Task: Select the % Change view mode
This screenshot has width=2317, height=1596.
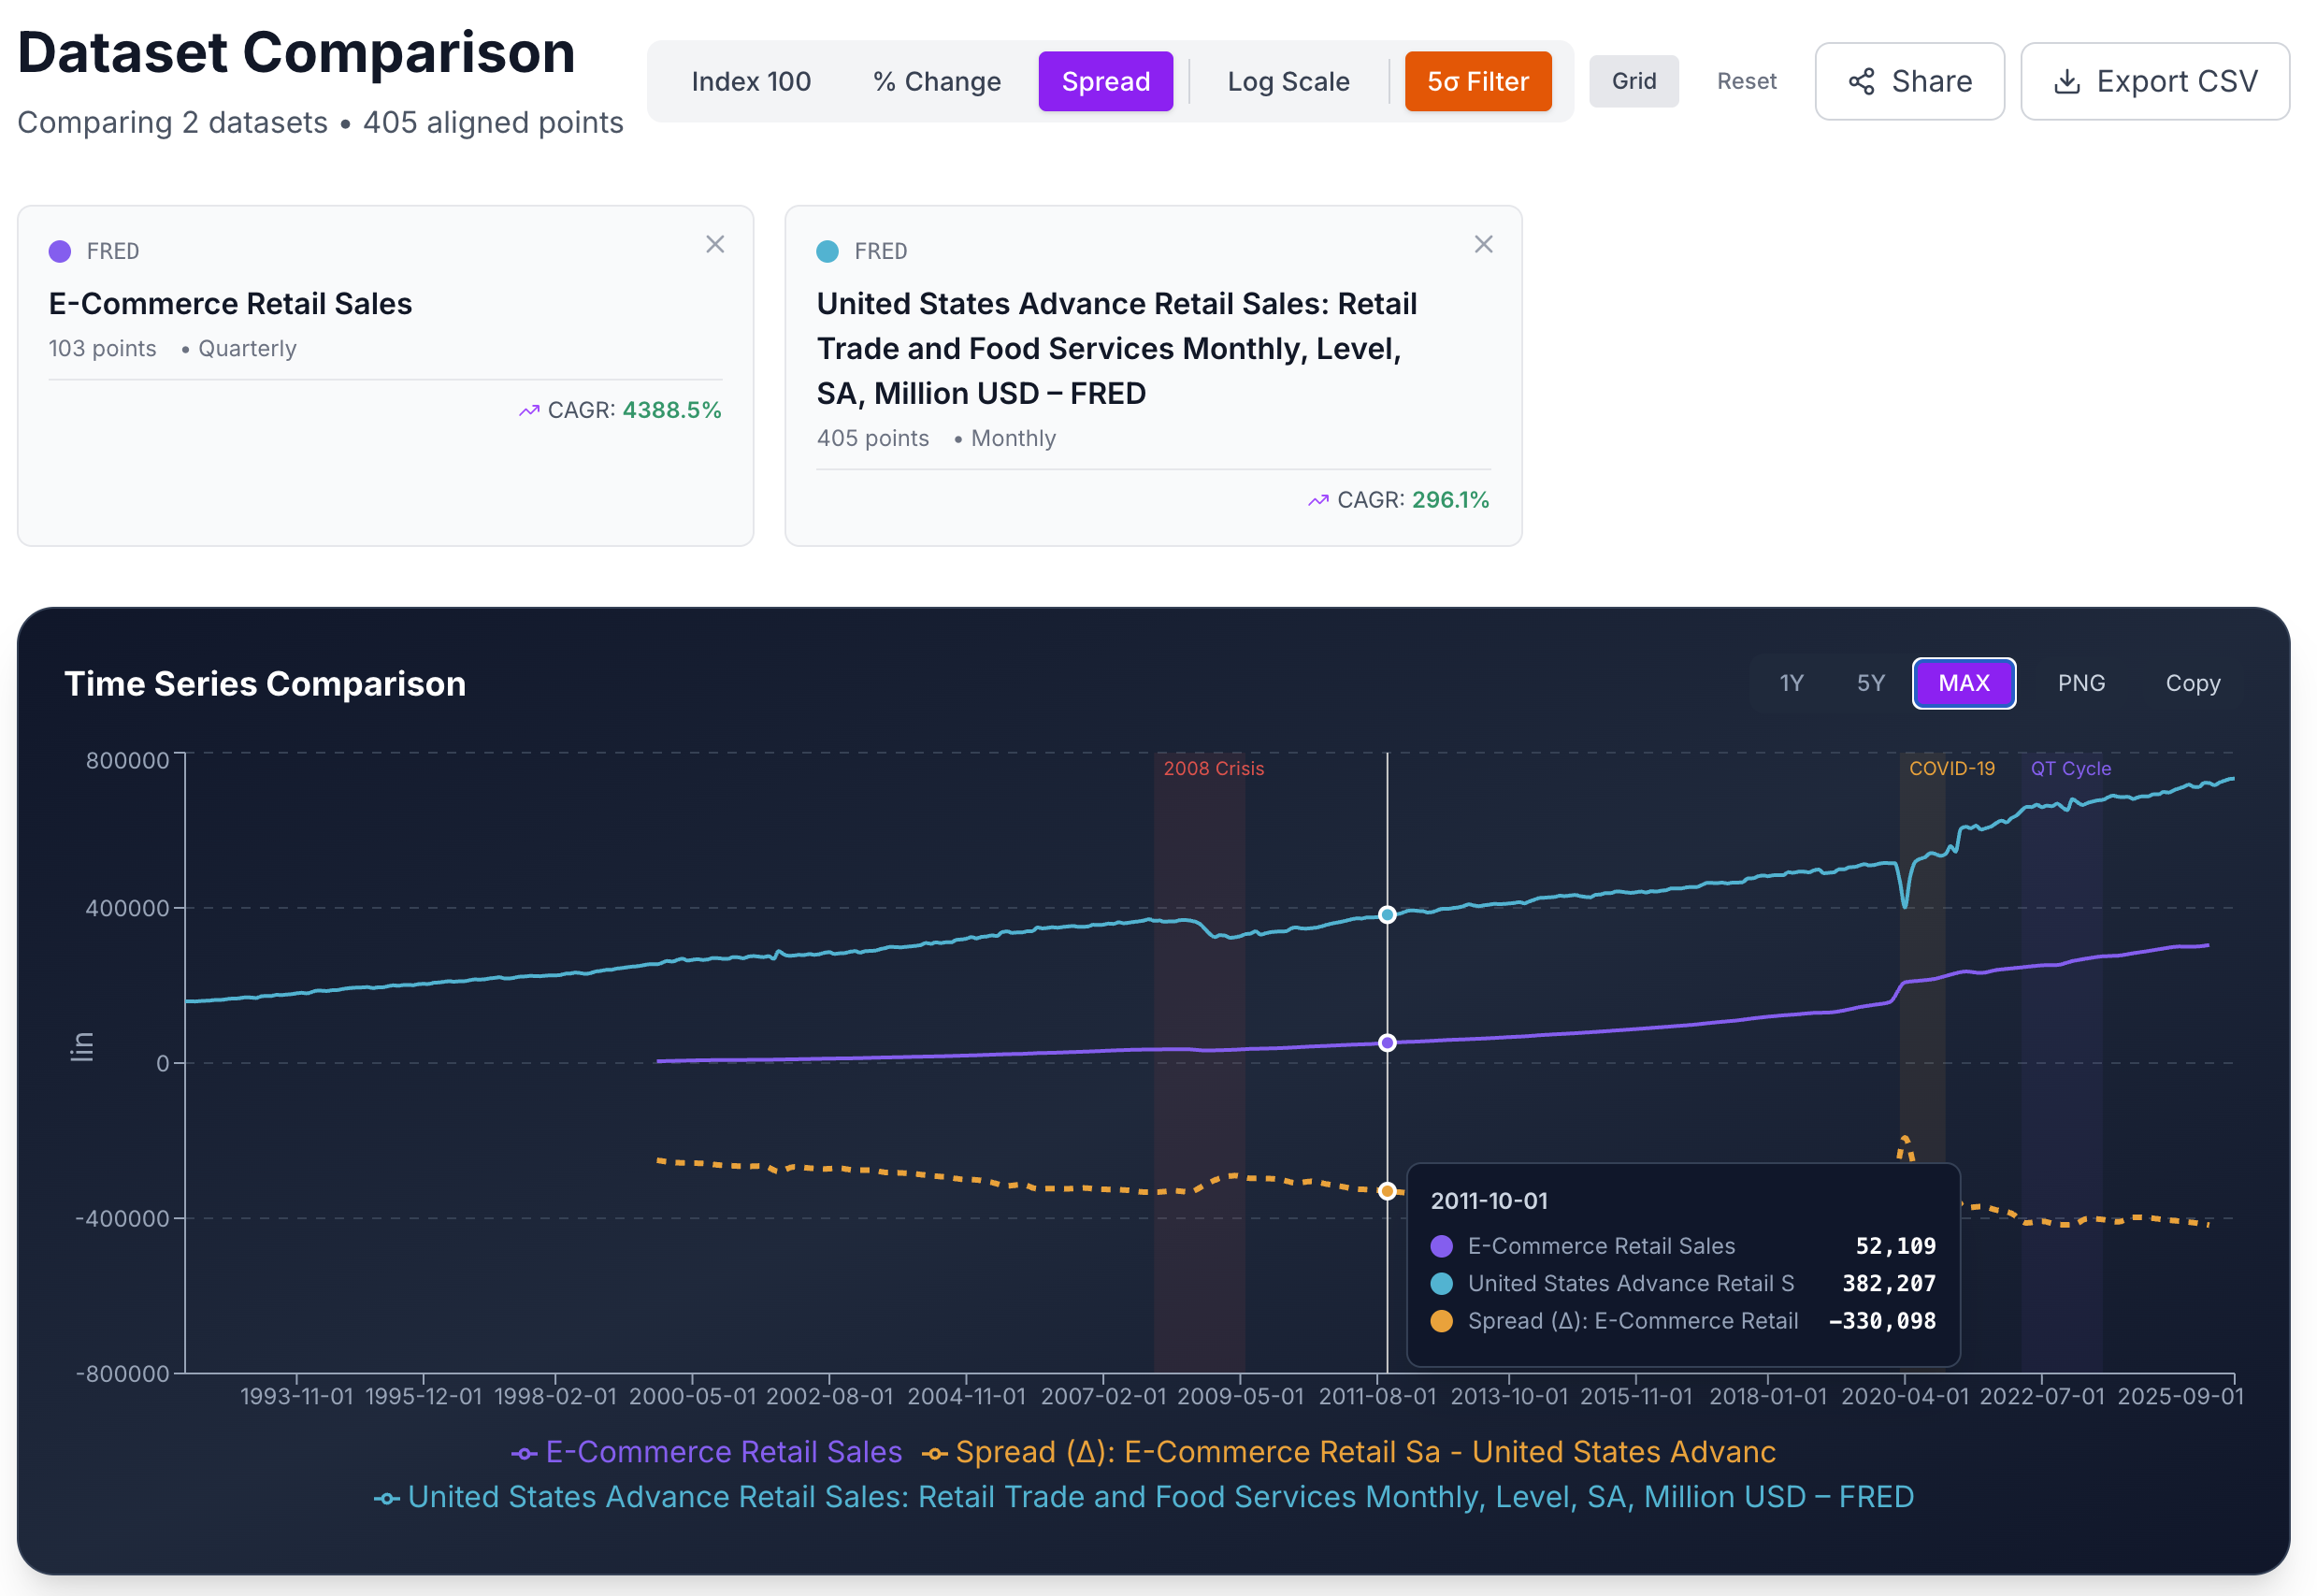Action: point(936,81)
